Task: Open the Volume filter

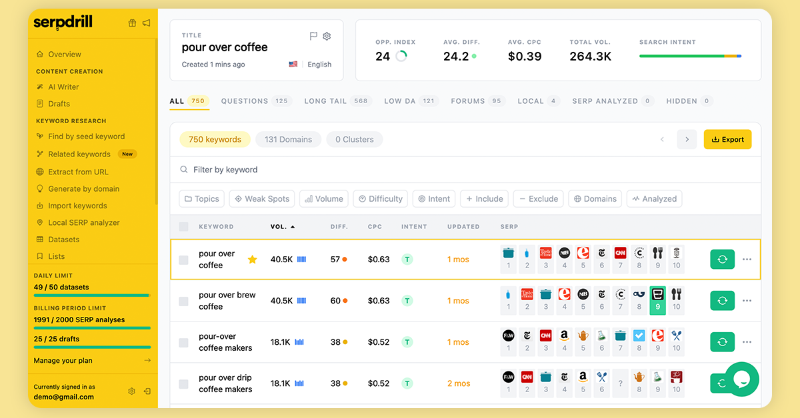Action: pos(324,199)
